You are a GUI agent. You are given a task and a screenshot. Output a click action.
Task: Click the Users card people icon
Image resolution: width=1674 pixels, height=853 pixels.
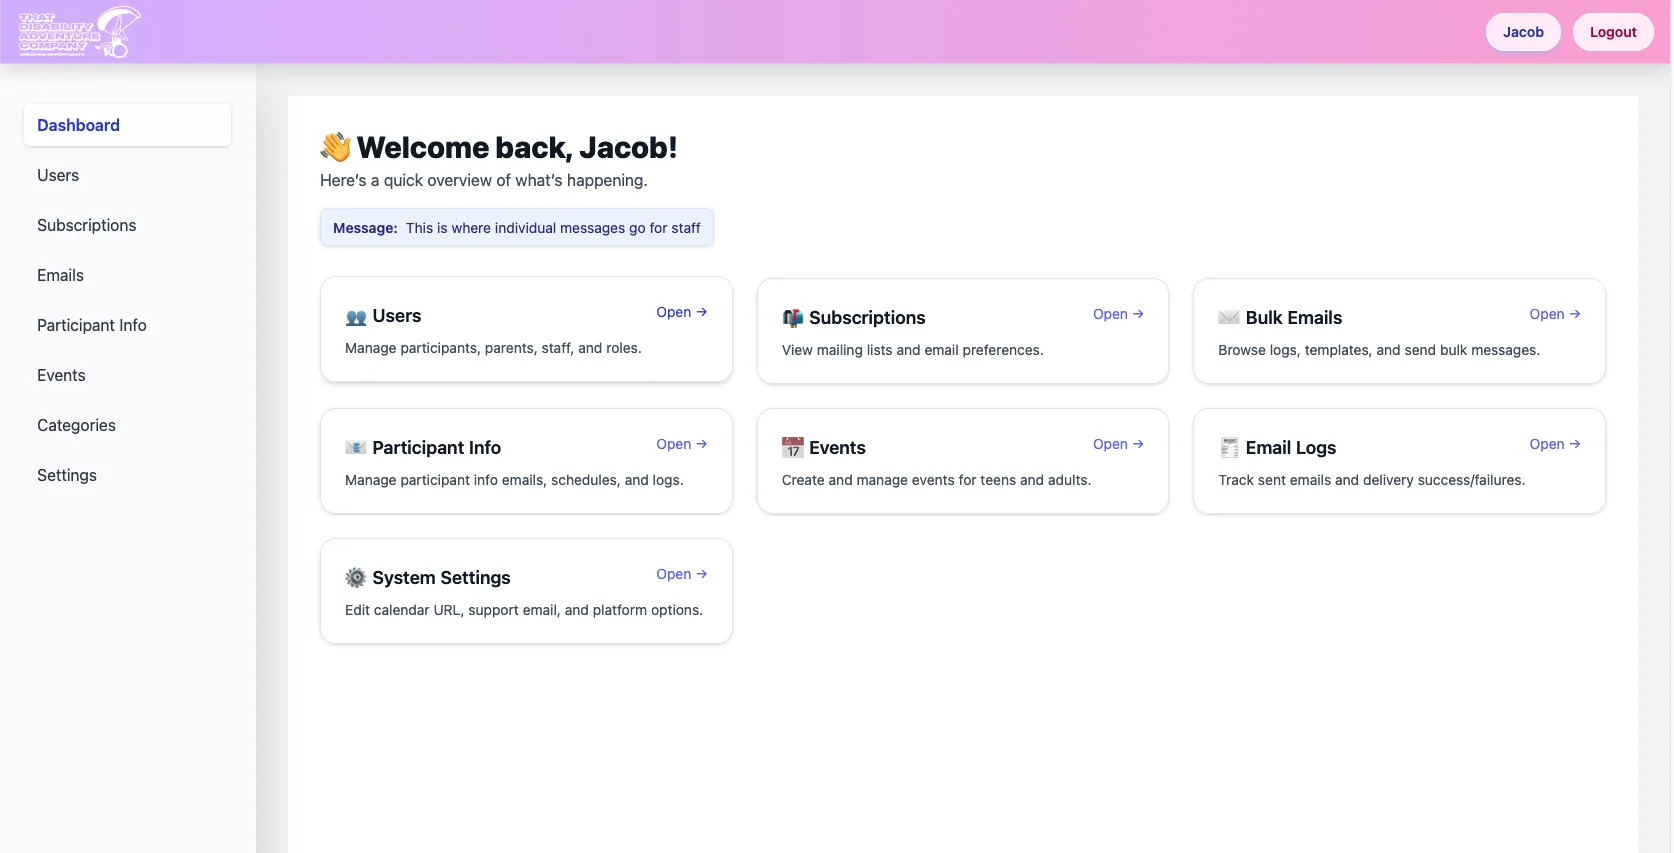point(356,317)
